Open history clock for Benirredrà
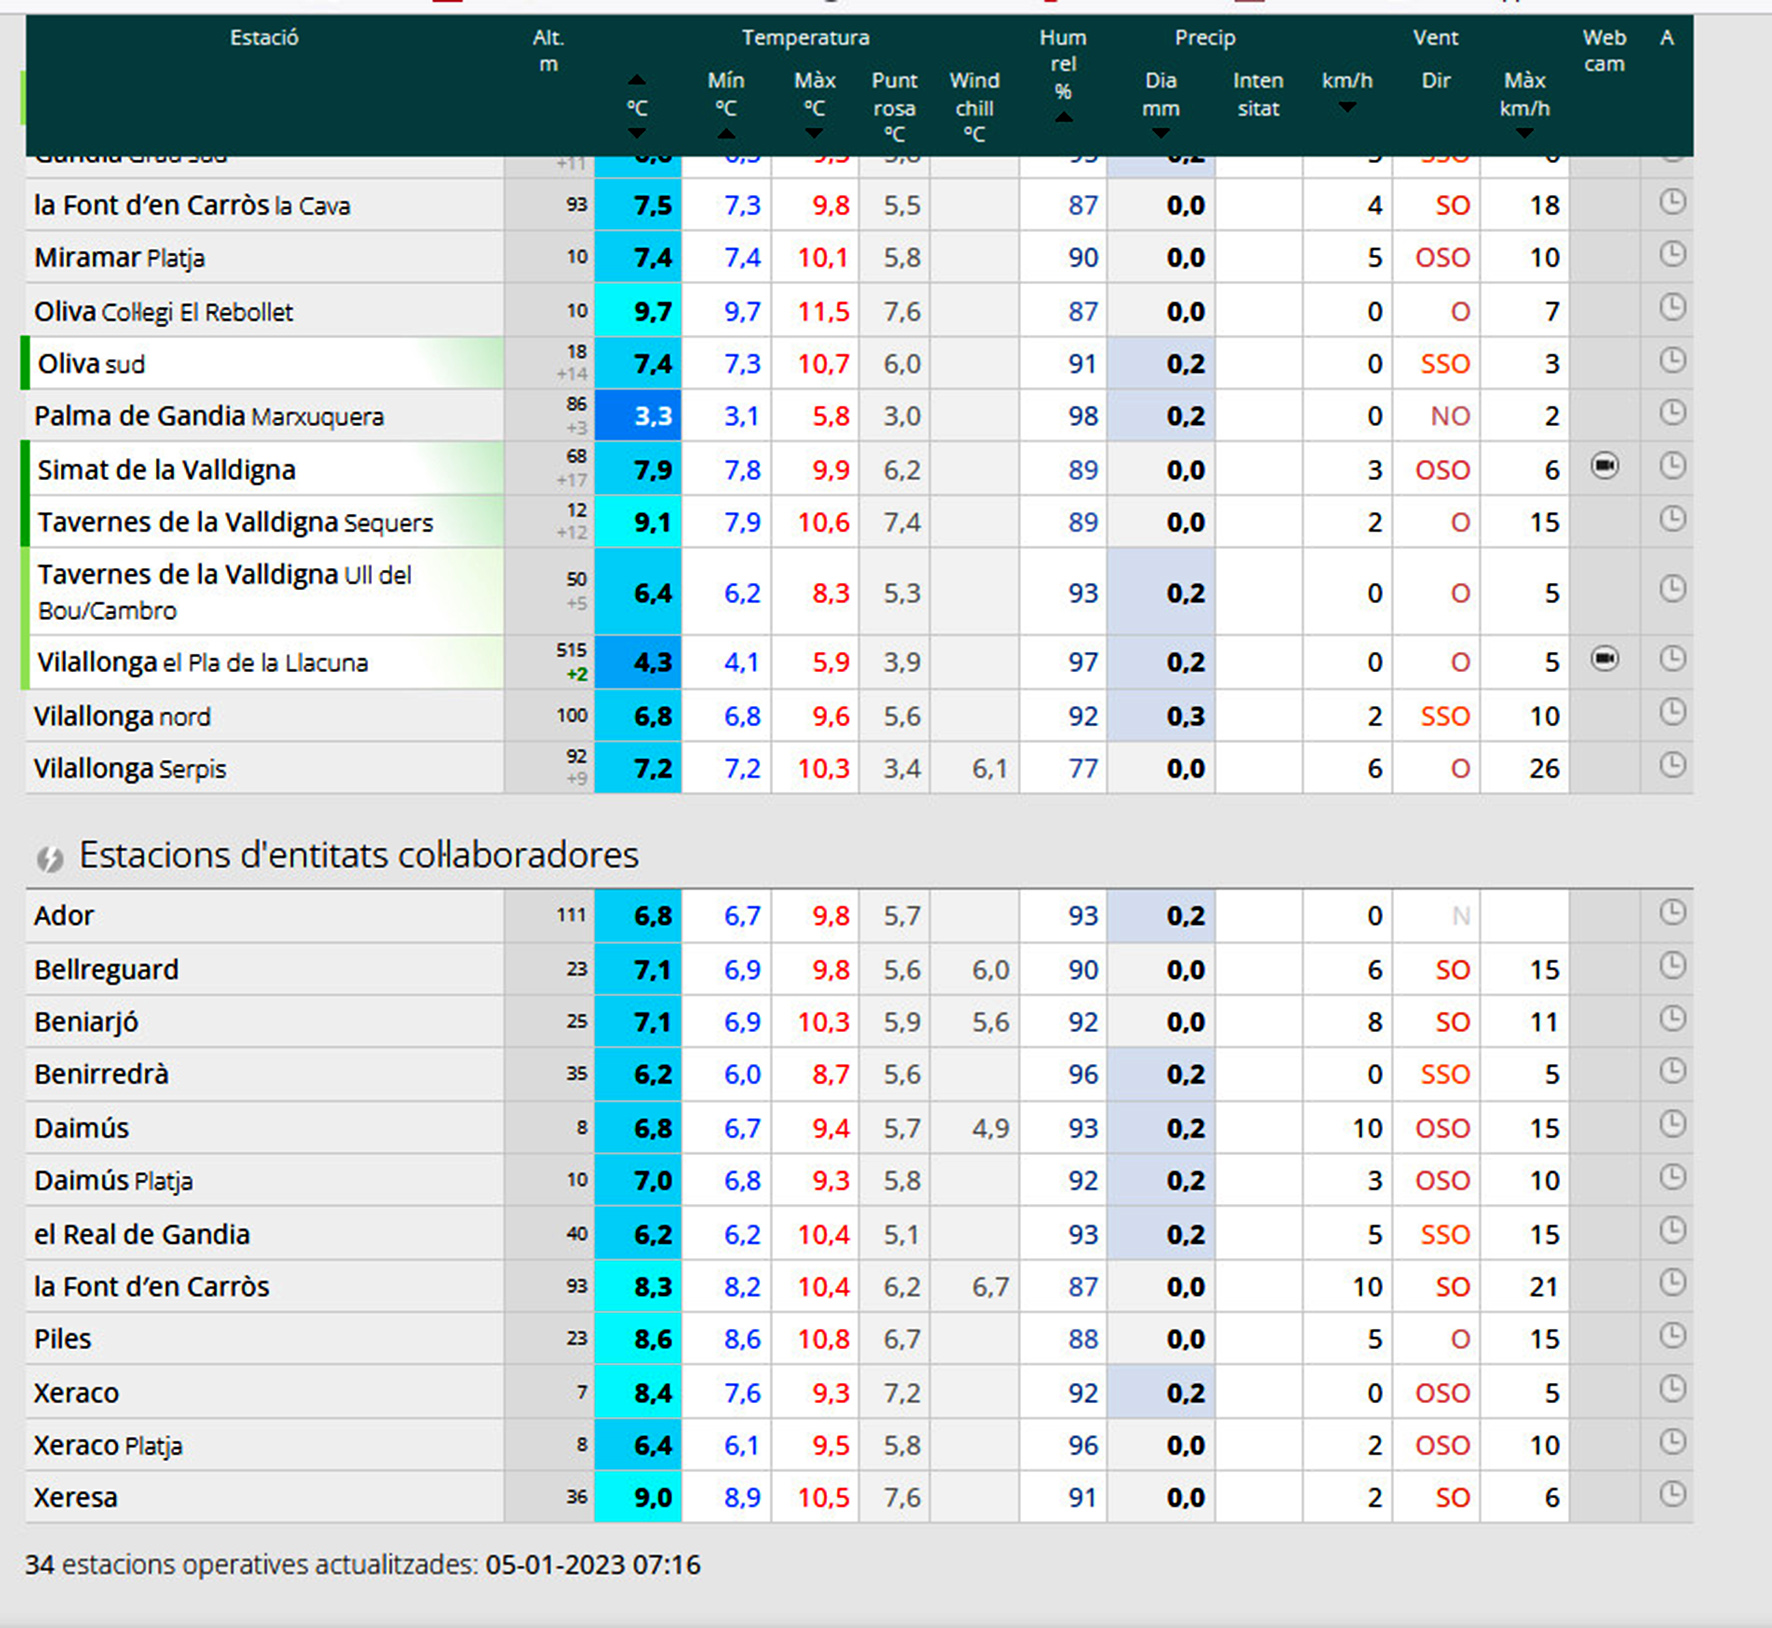This screenshot has width=1772, height=1628. (1673, 1071)
